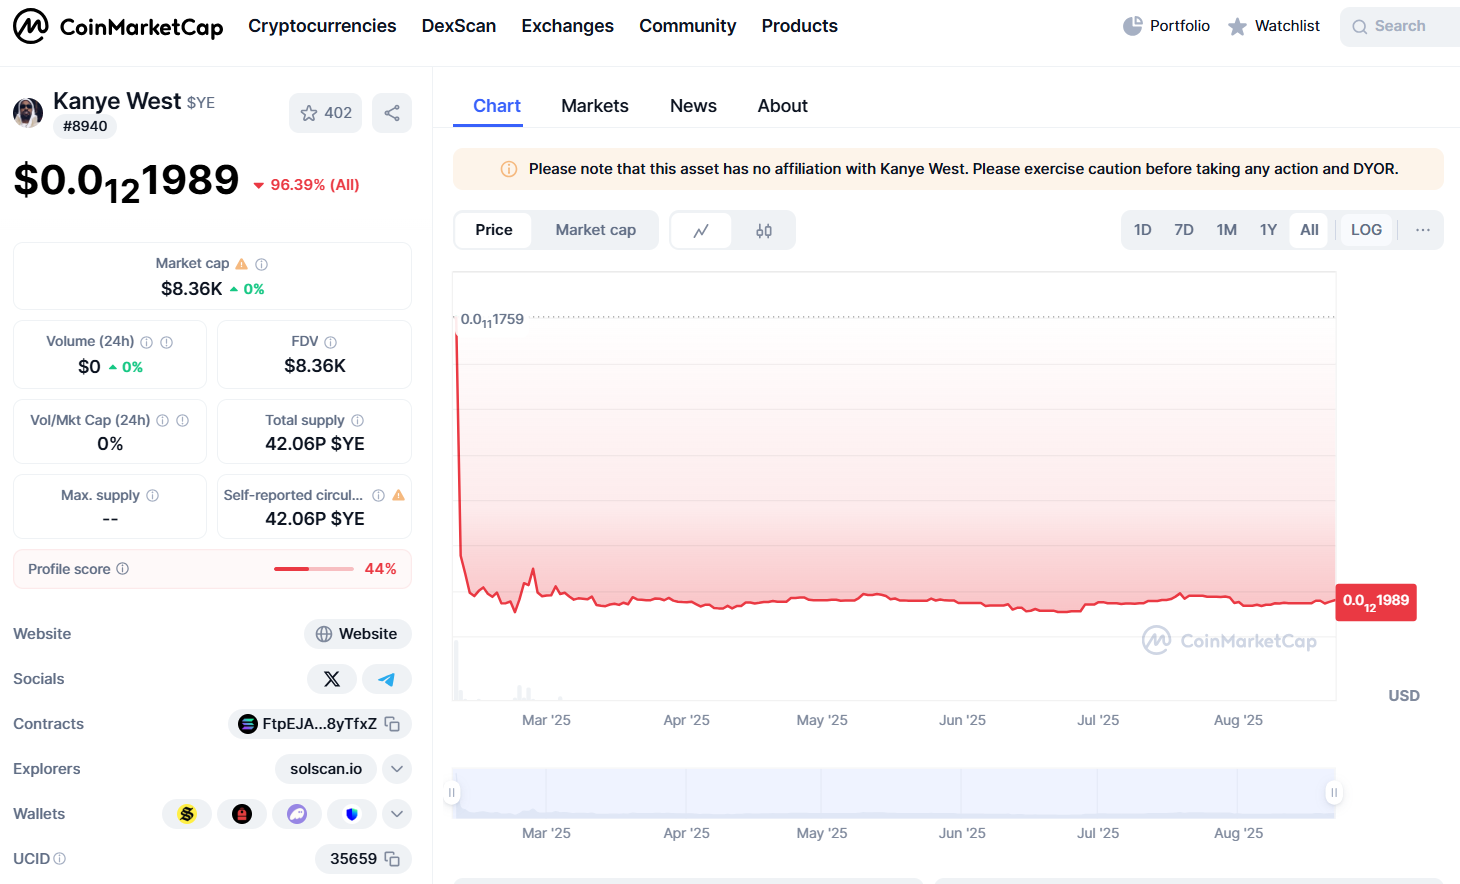
Task: Open the Cryptocurrencies menu
Action: (x=322, y=26)
